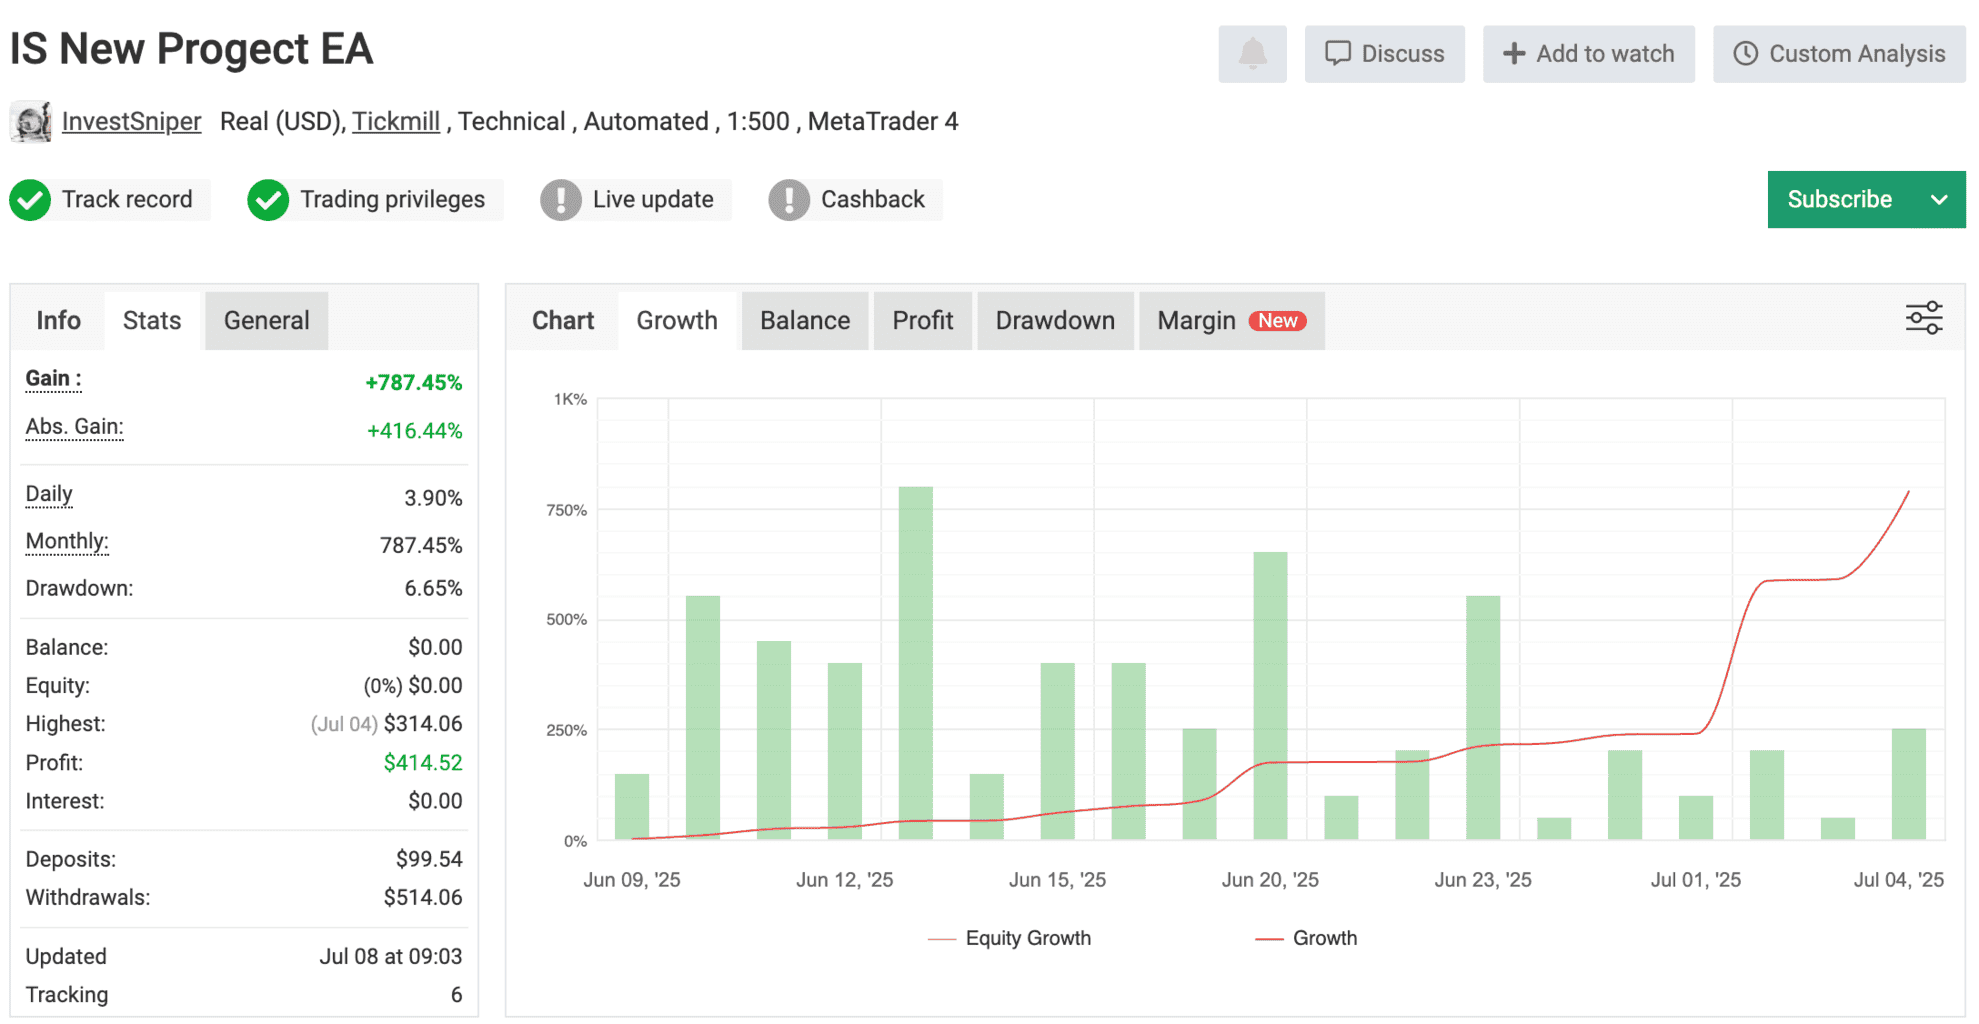Switch to the Stats tab
The height and width of the screenshot is (1024, 1979).
coord(152,321)
